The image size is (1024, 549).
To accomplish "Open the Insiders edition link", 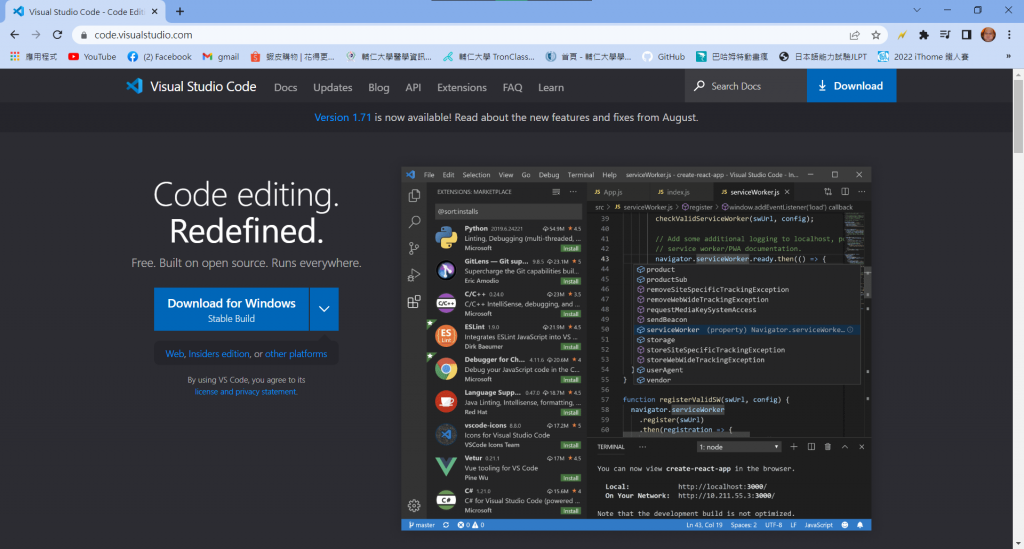I will tap(219, 354).
